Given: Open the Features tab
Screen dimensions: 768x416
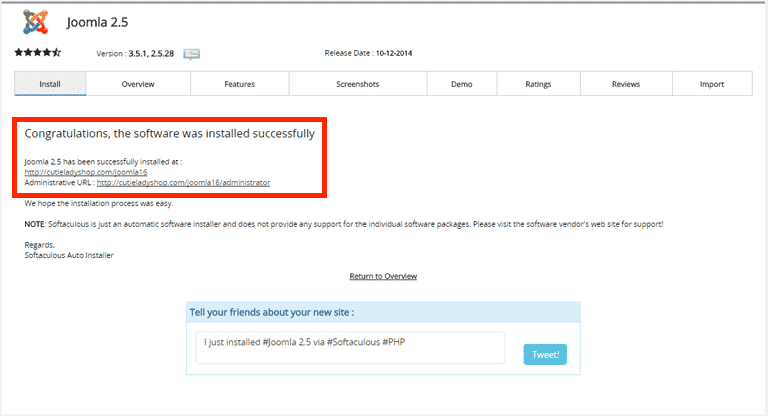Looking at the screenshot, I should (x=240, y=84).
